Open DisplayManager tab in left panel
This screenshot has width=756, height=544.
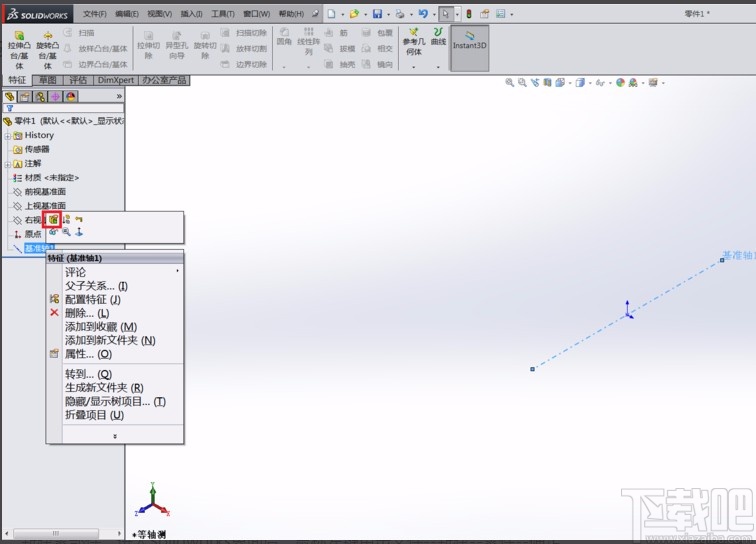click(71, 96)
